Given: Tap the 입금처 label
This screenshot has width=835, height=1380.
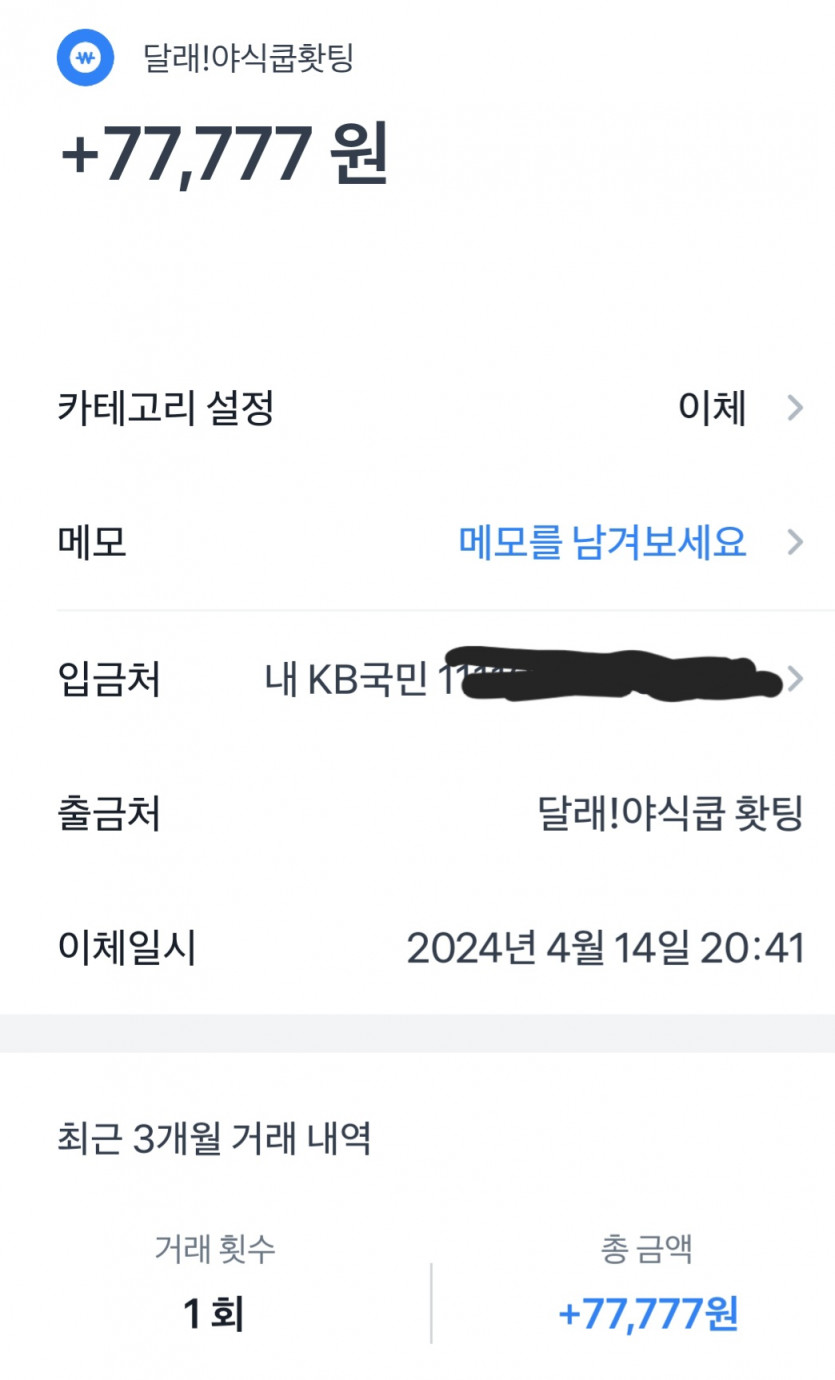Looking at the screenshot, I should tap(109, 680).
